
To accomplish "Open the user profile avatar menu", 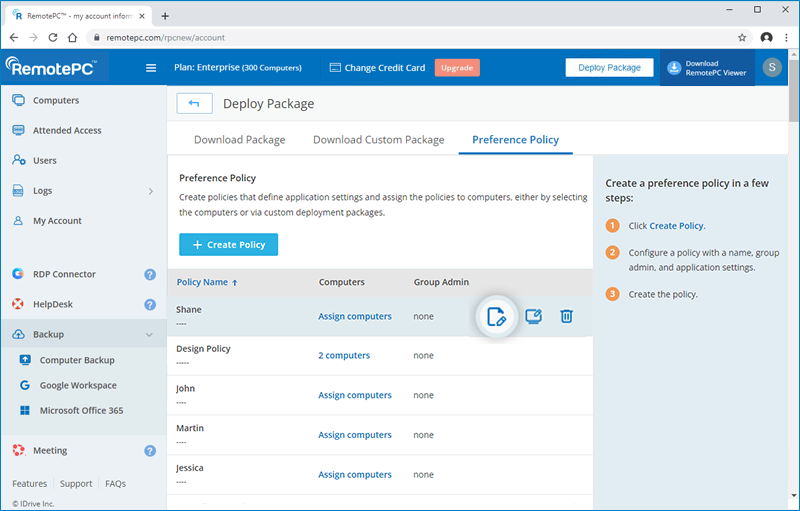I will tap(771, 68).
